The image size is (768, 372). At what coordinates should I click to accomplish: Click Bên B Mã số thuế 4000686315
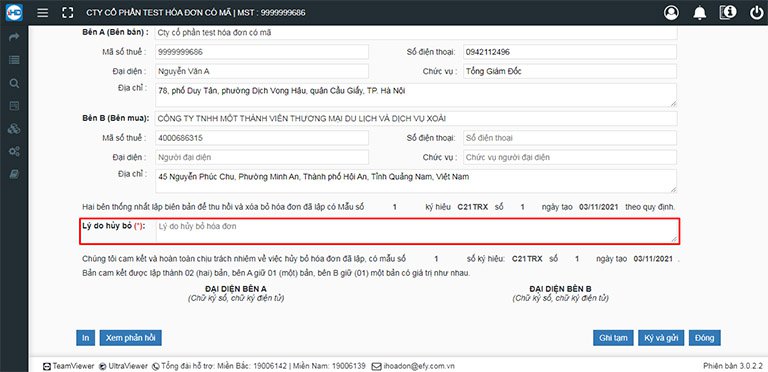(x=262, y=138)
